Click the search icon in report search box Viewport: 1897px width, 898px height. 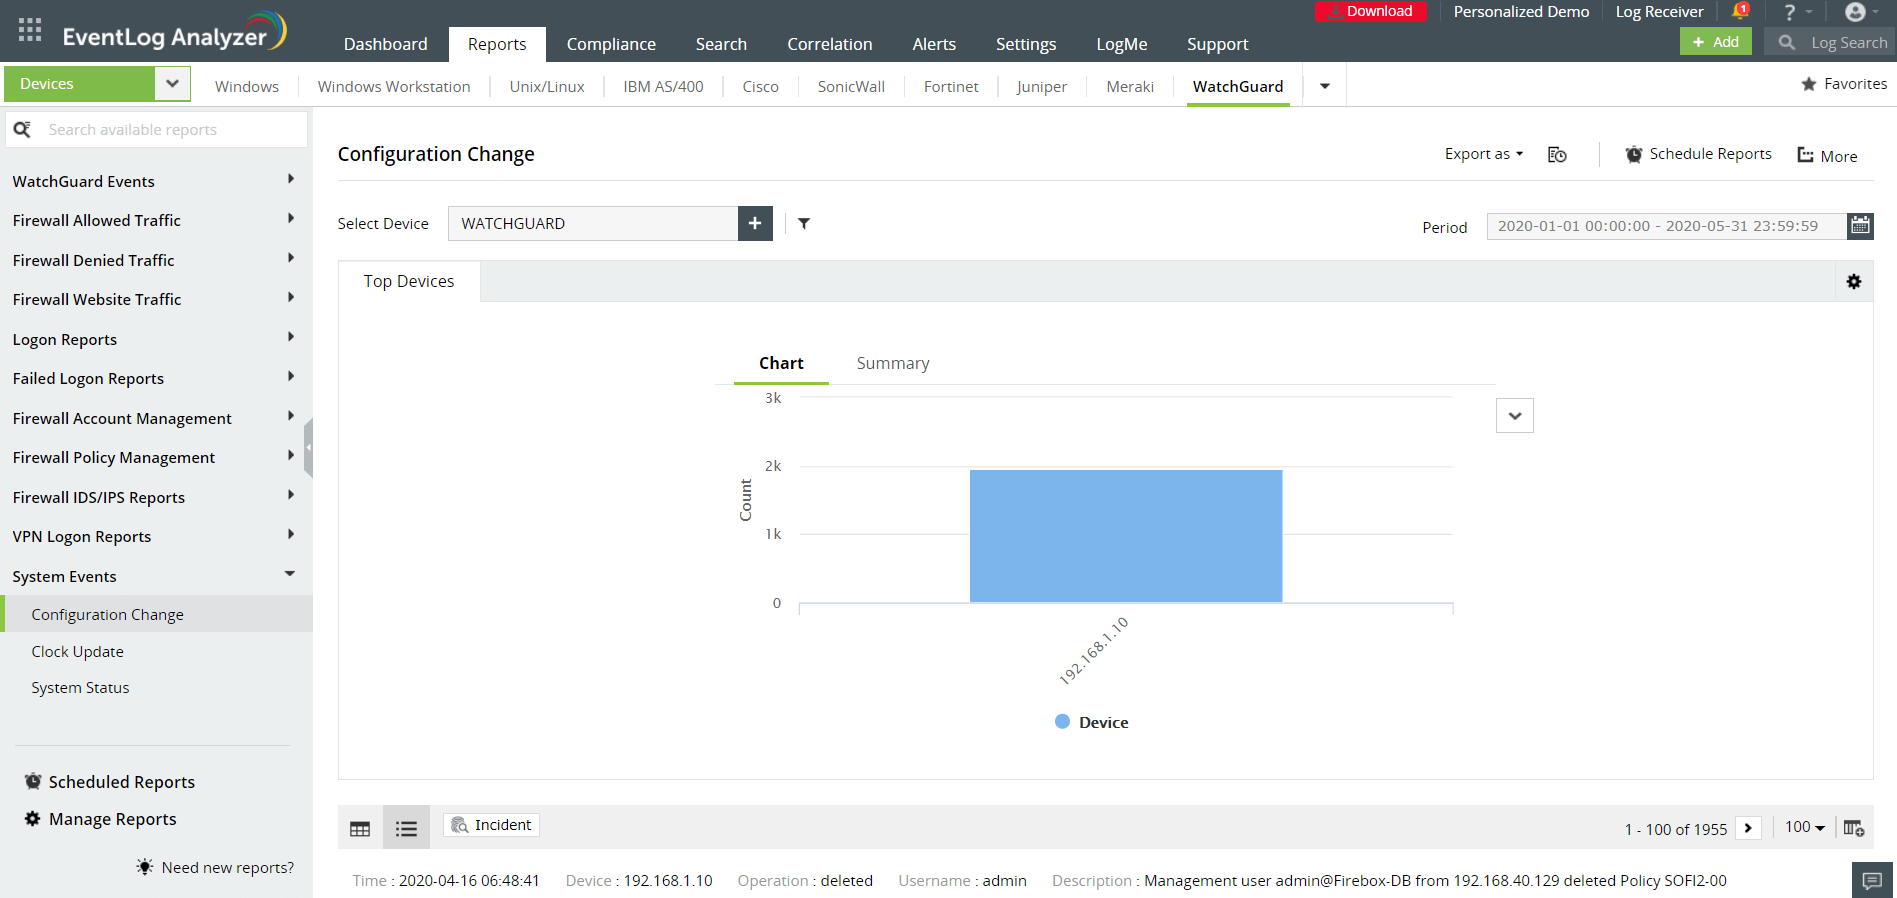click(x=22, y=129)
